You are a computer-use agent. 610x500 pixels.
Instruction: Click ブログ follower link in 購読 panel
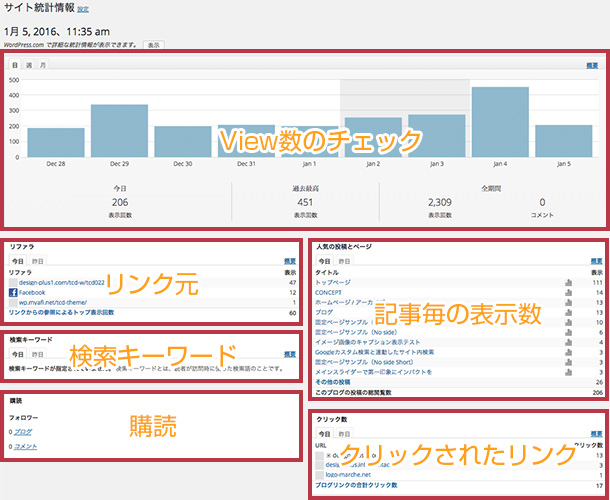tap(21, 432)
